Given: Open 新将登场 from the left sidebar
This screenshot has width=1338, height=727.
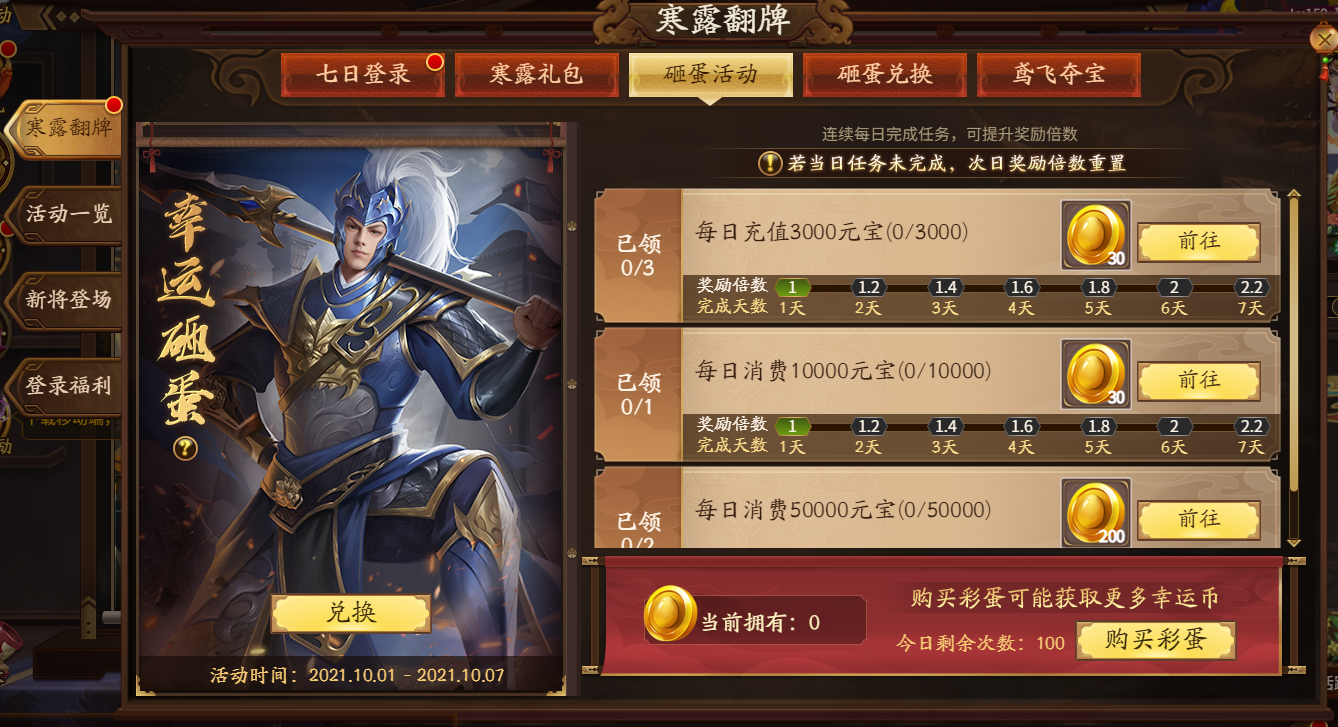Looking at the screenshot, I should (66, 299).
